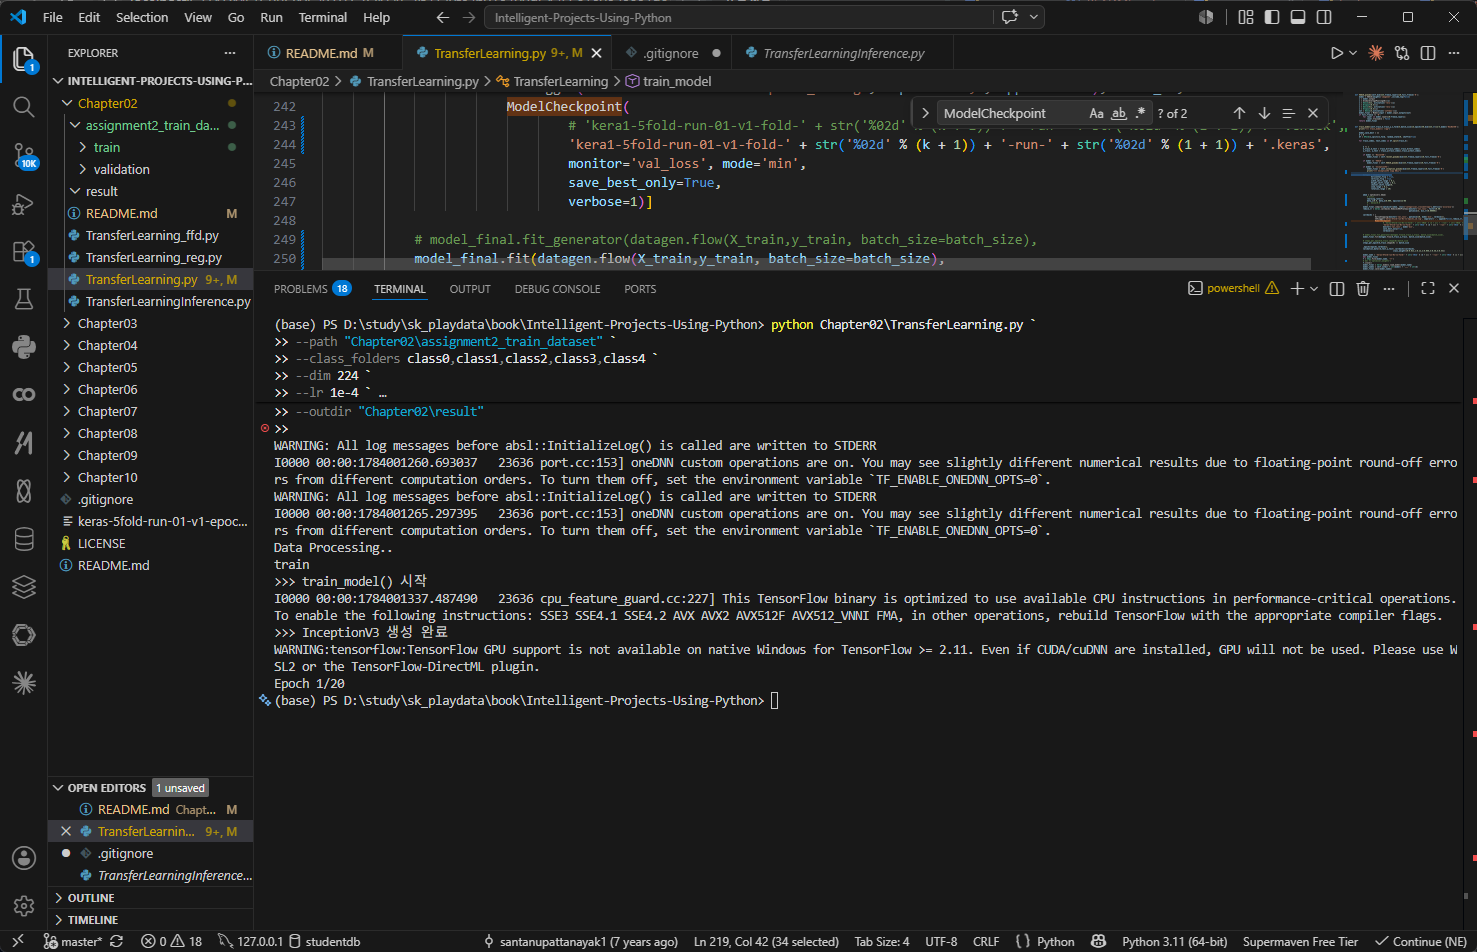
Task: Open the database icon in activity bar
Action: pyautogui.click(x=24, y=539)
